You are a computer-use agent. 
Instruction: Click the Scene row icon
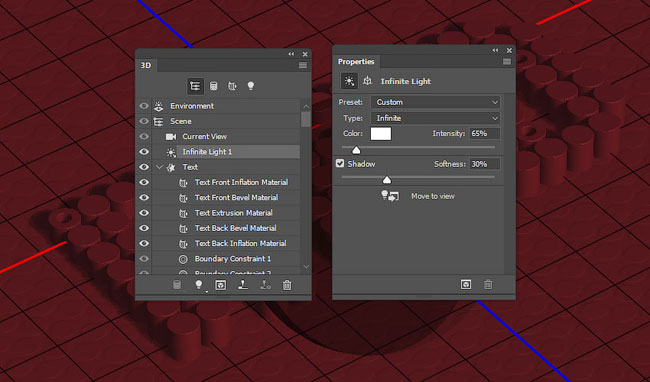(158, 121)
